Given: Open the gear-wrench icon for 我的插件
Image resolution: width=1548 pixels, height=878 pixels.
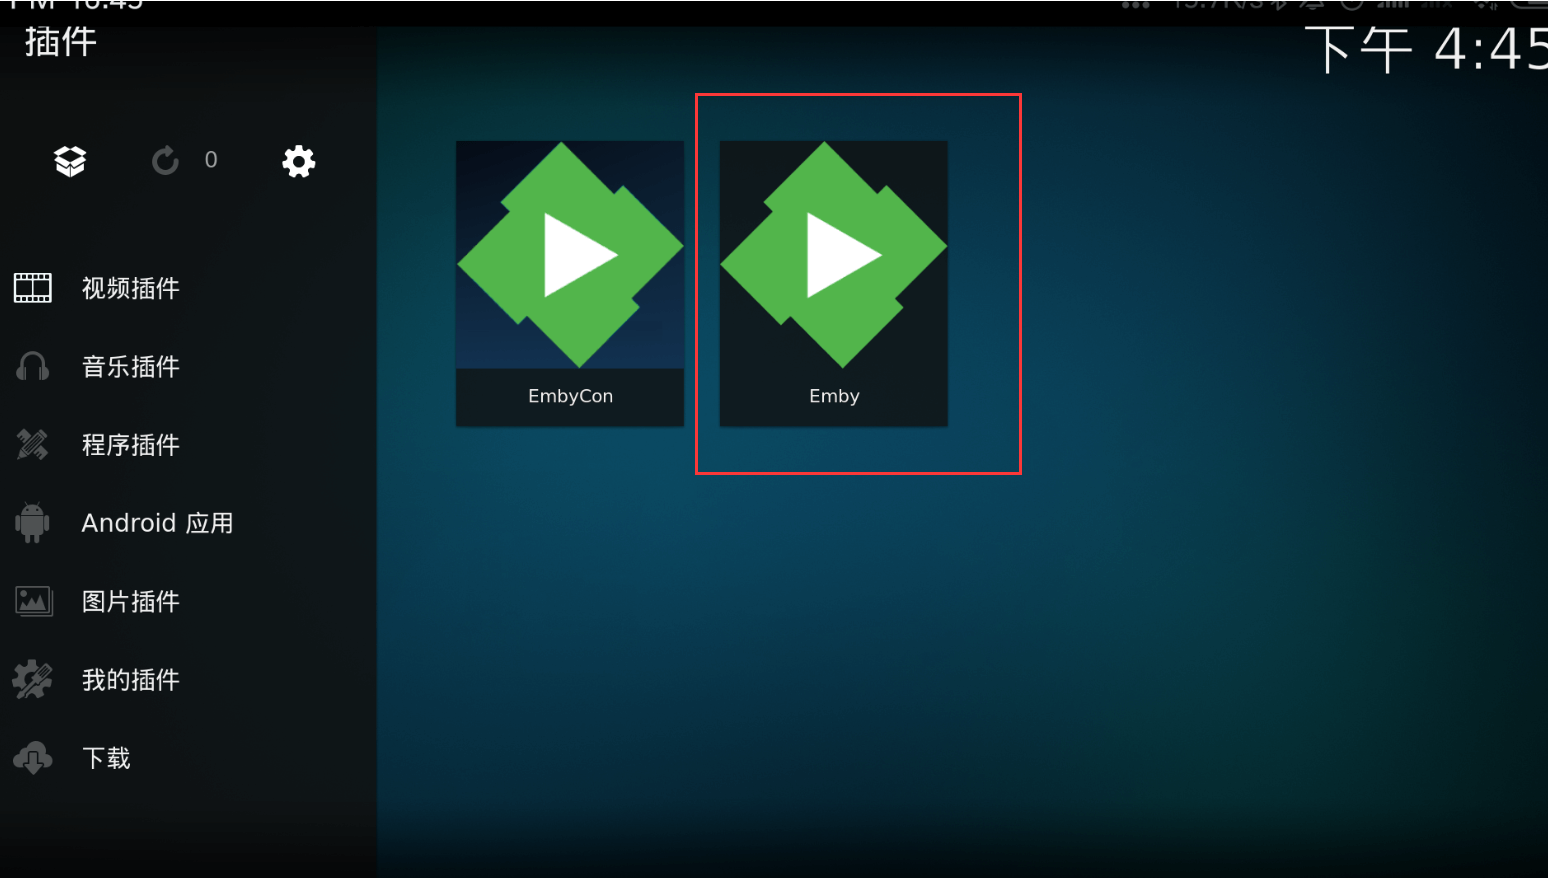Looking at the screenshot, I should pyautogui.click(x=33, y=679).
